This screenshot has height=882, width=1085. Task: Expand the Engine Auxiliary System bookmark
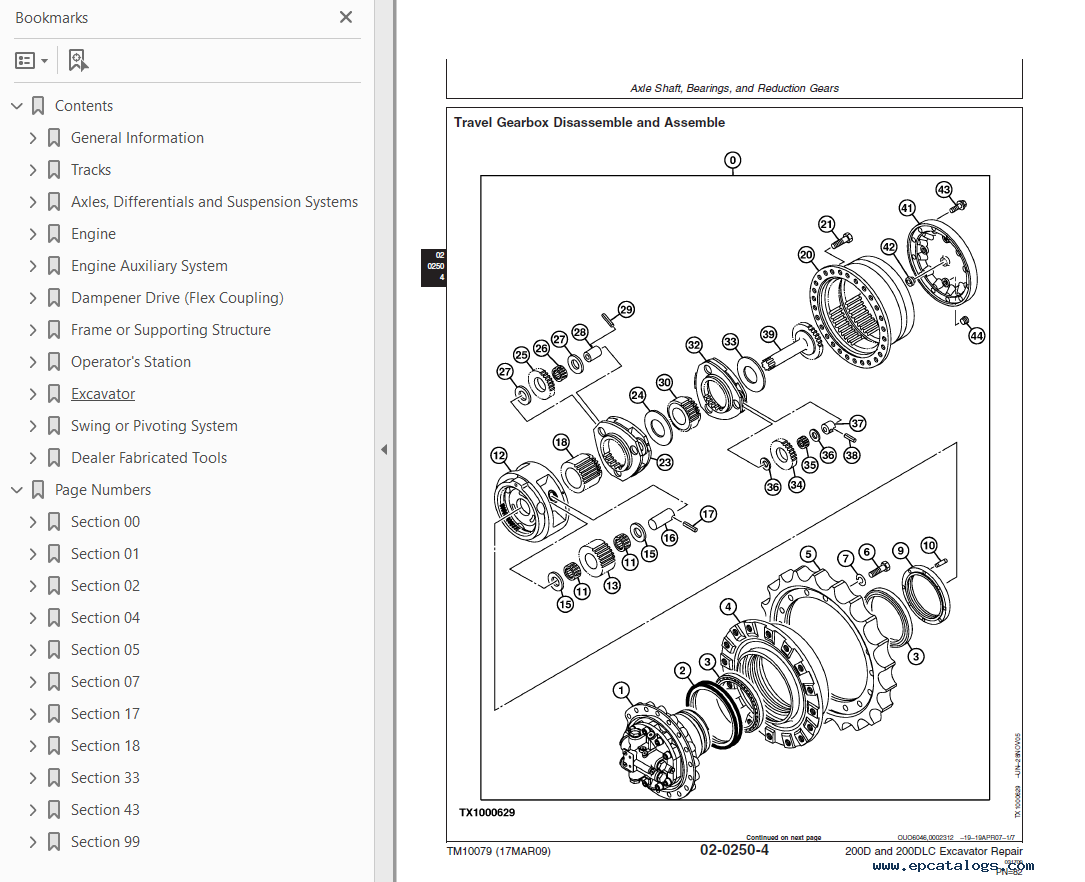point(33,266)
